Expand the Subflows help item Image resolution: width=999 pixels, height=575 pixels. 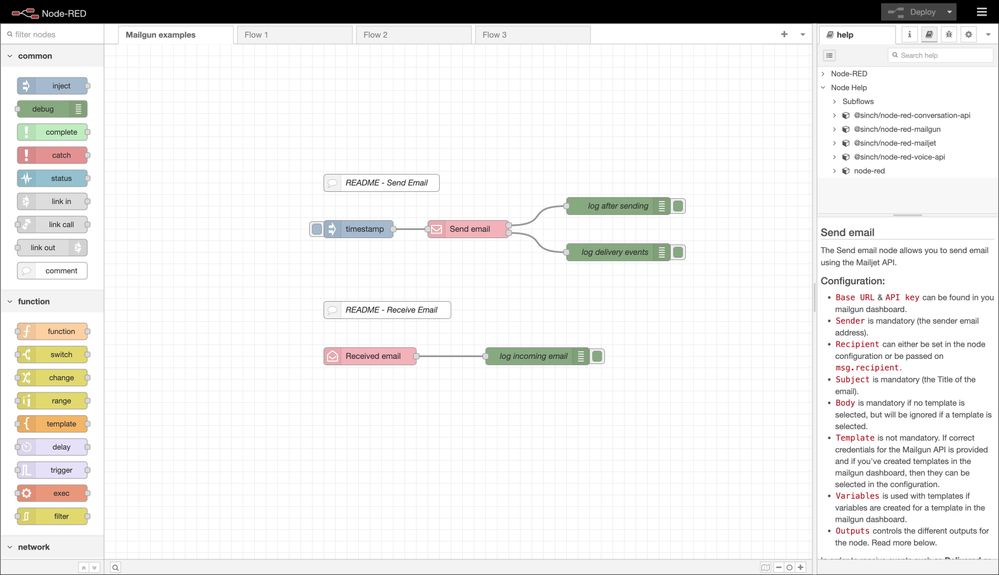tap(835, 101)
